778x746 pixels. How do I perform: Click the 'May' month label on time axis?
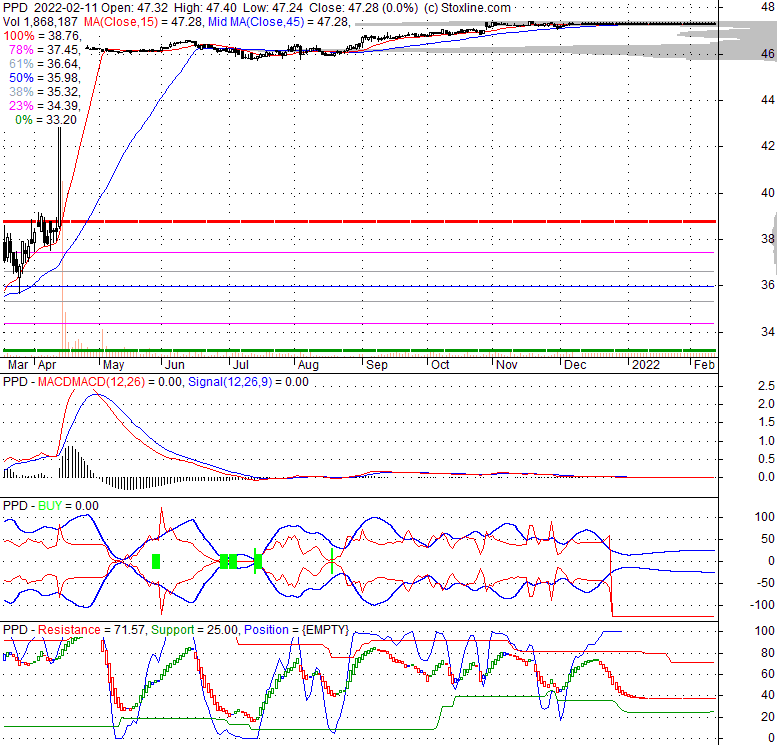114,365
